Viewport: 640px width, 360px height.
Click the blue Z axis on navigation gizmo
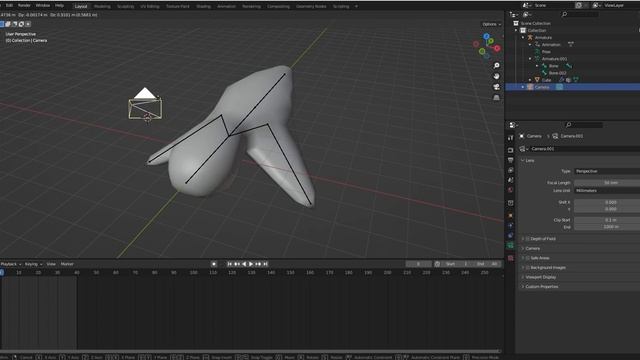click(x=486, y=37)
